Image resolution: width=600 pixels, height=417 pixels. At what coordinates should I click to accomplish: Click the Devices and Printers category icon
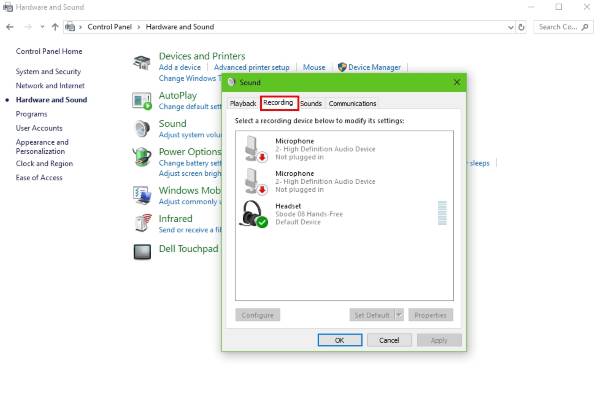[142, 63]
